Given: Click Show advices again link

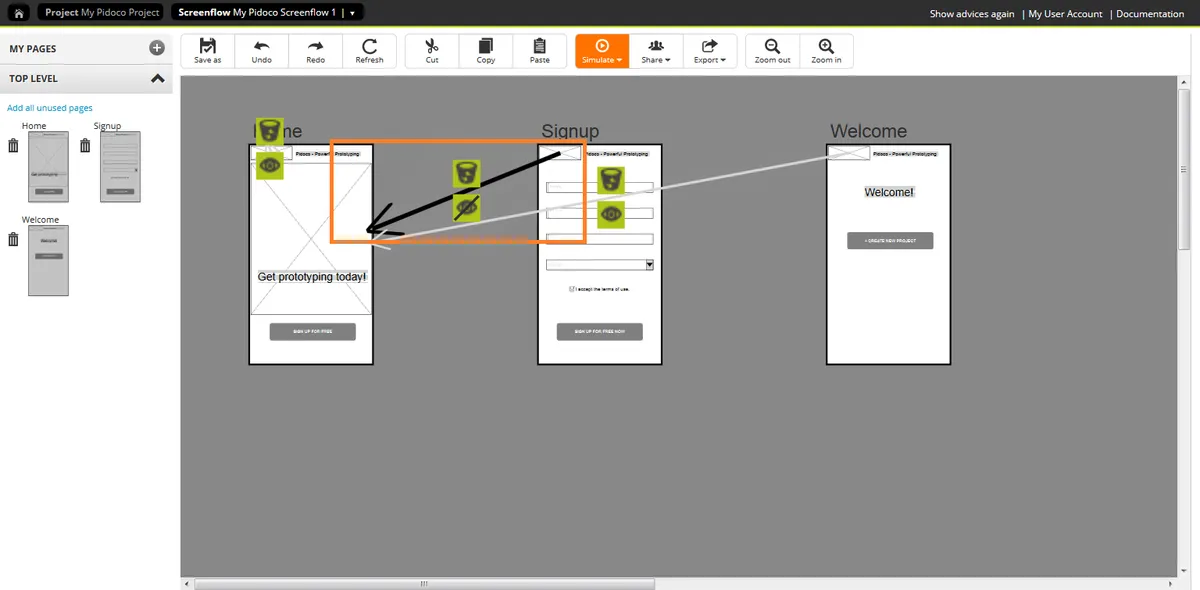Looking at the screenshot, I should (x=971, y=14).
